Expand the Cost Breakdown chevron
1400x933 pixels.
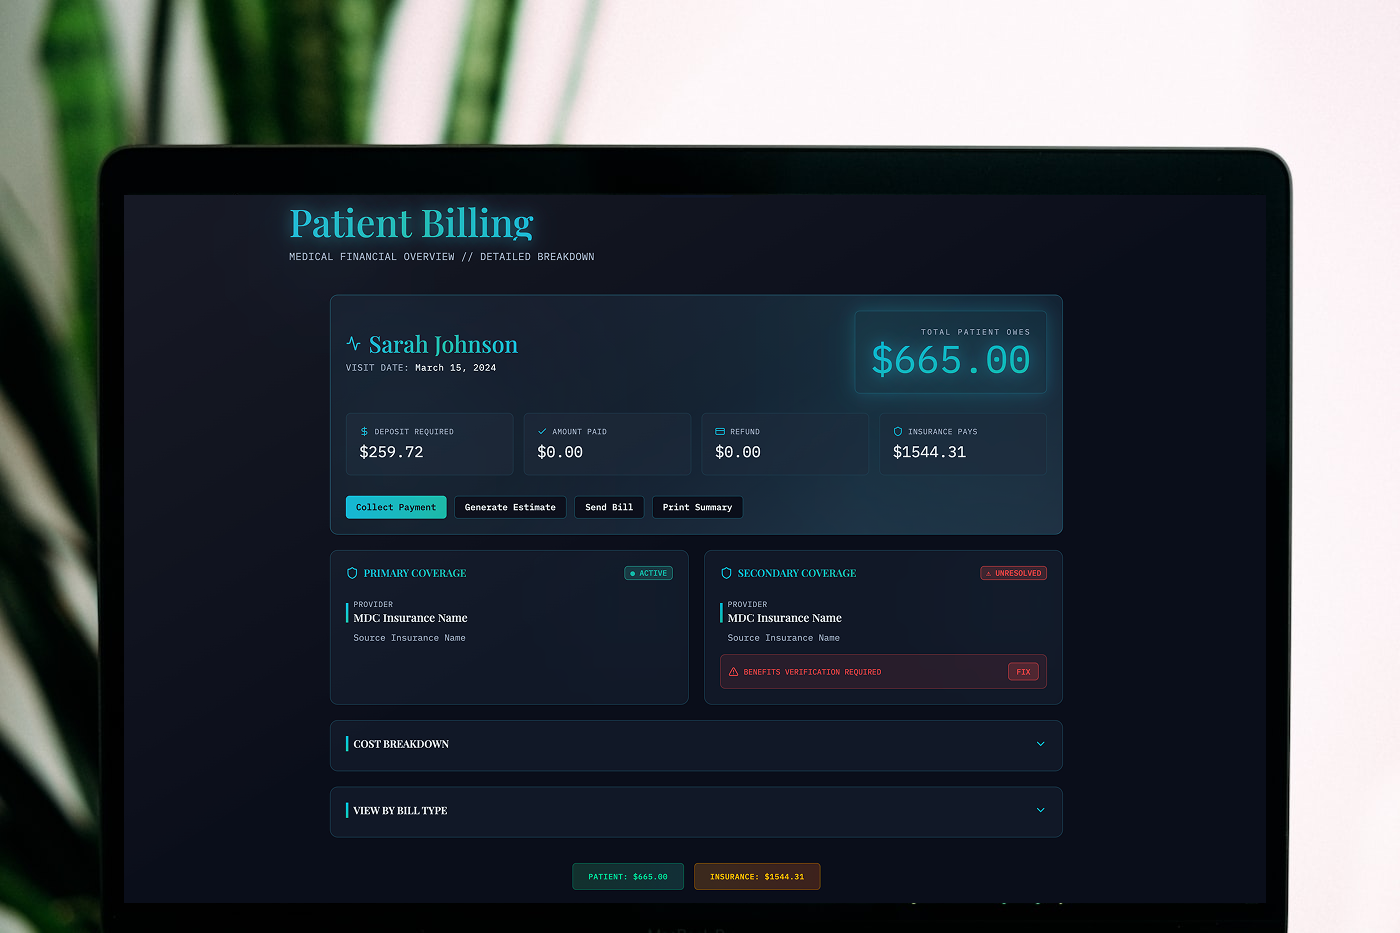click(1040, 744)
